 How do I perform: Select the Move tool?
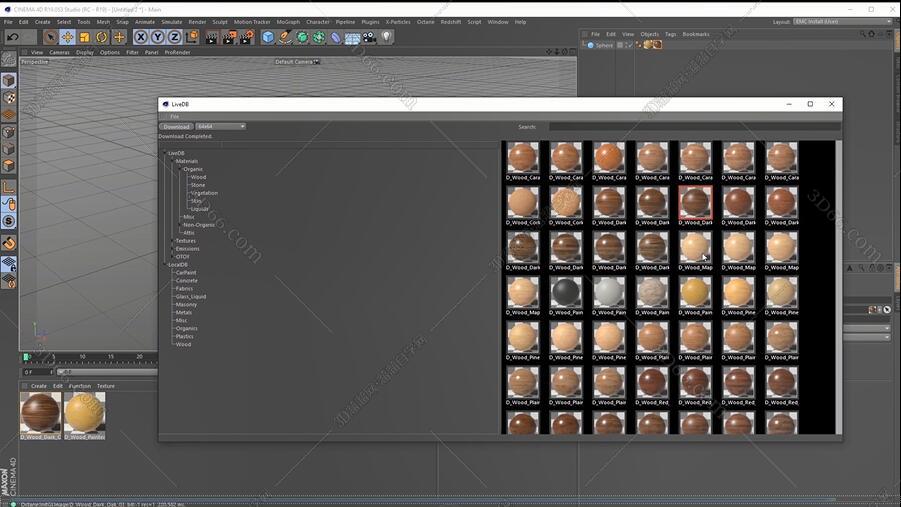[67, 37]
